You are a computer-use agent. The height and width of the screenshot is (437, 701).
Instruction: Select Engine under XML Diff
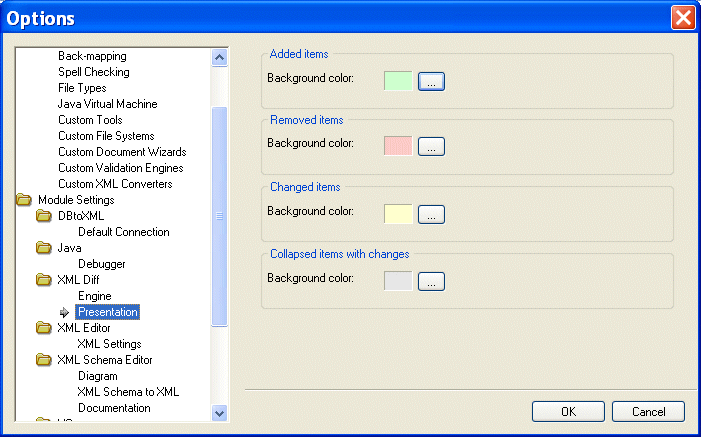pyautogui.click(x=95, y=296)
